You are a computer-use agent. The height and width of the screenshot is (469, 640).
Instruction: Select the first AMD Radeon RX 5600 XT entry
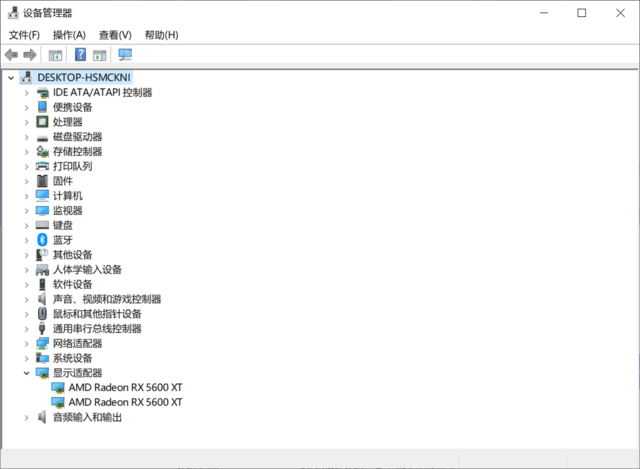click(x=125, y=387)
